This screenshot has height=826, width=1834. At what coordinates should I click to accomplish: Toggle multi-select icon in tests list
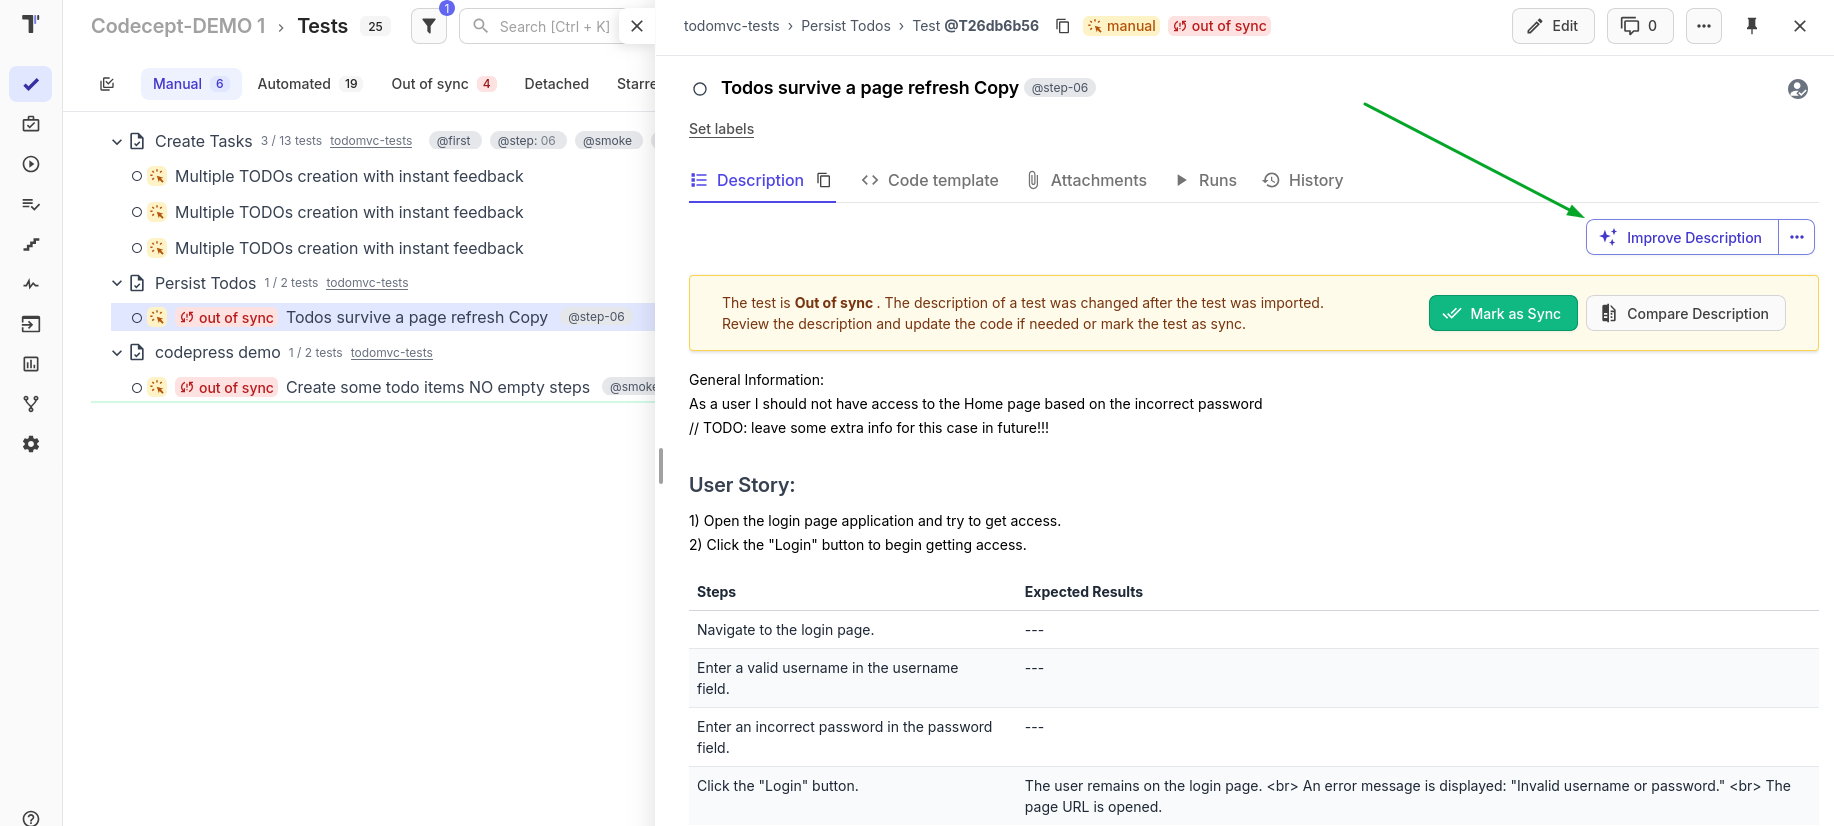107,84
